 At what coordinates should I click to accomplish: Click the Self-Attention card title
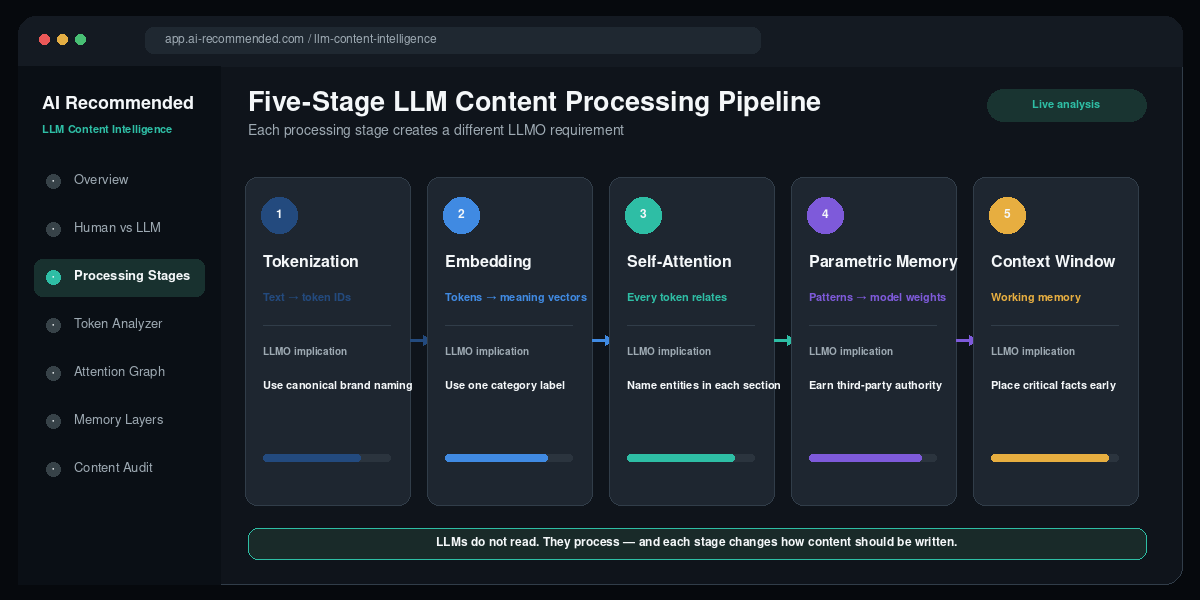click(679, 262)
